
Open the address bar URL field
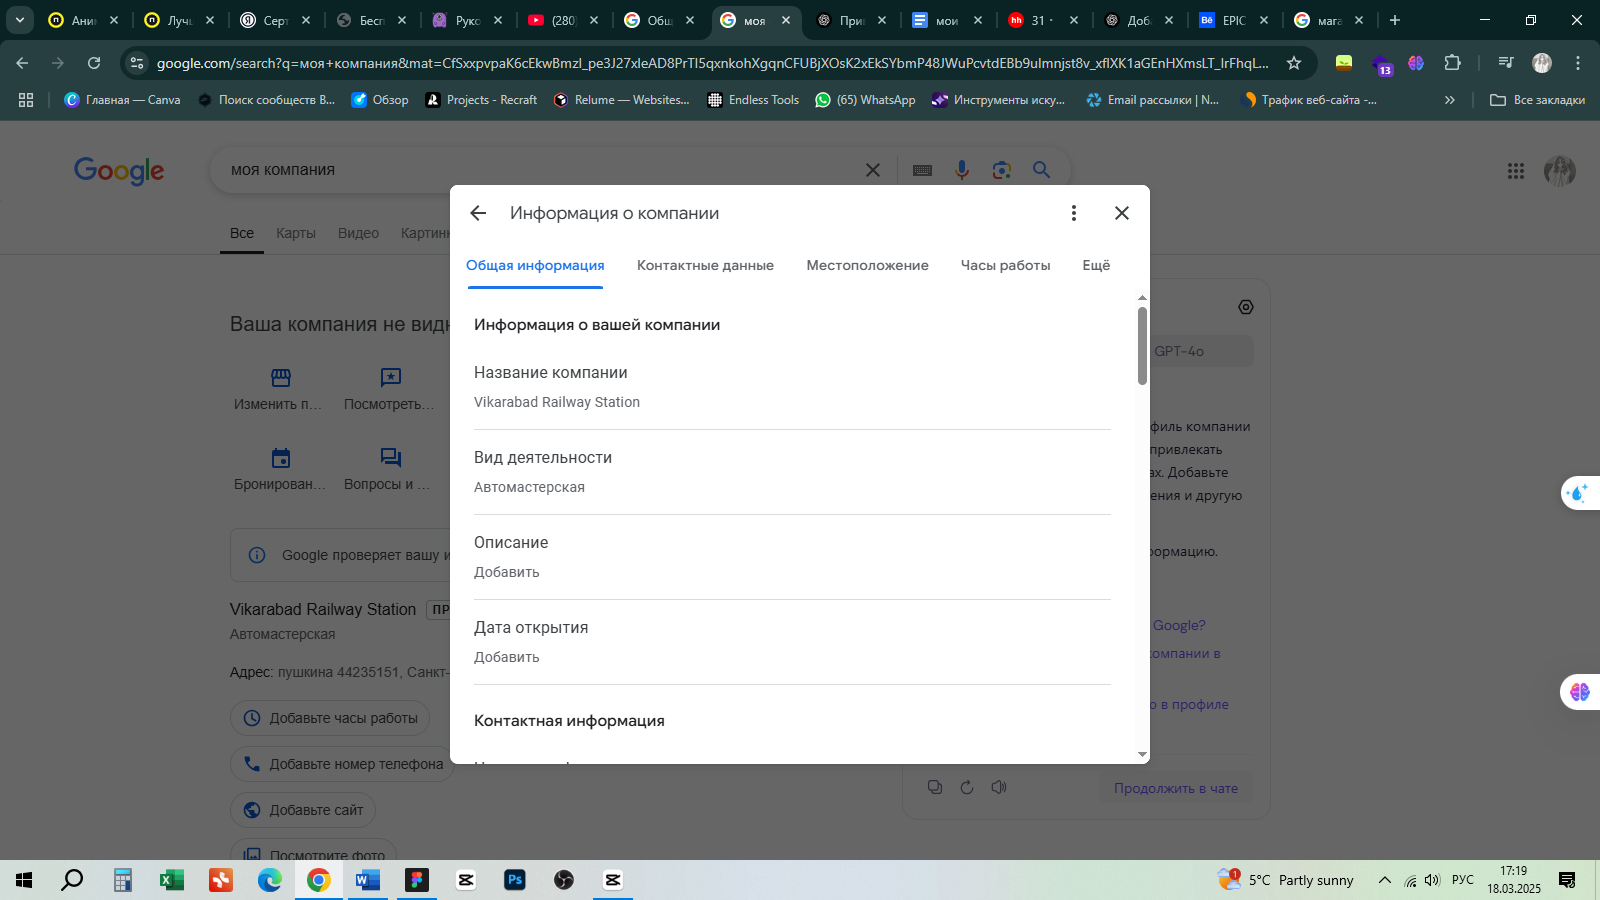coord(712,63)
